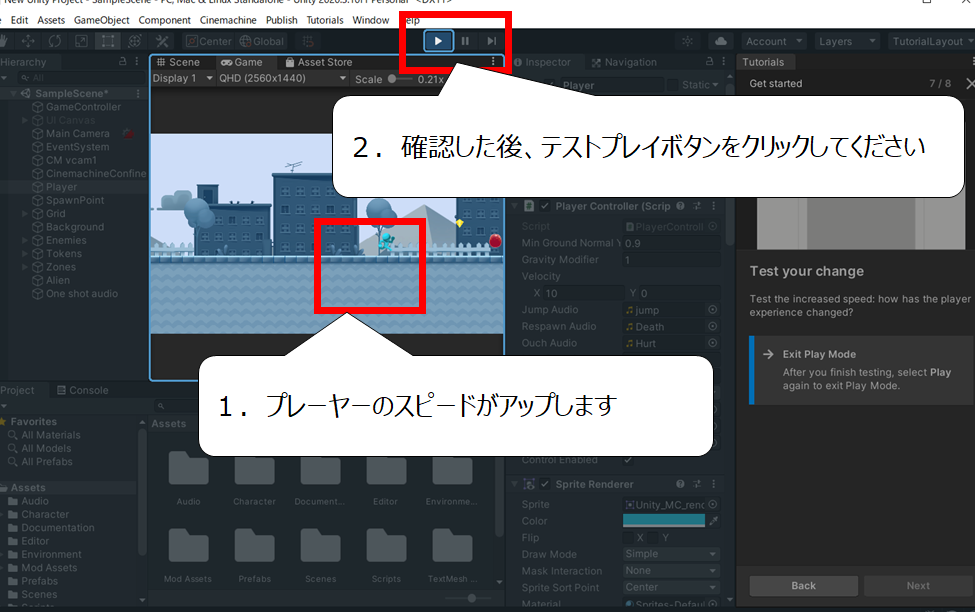The width and height of the screenshot is (975, 612).
Task: Switch to the Asset Store tab
Action: [x=319, y=62]
